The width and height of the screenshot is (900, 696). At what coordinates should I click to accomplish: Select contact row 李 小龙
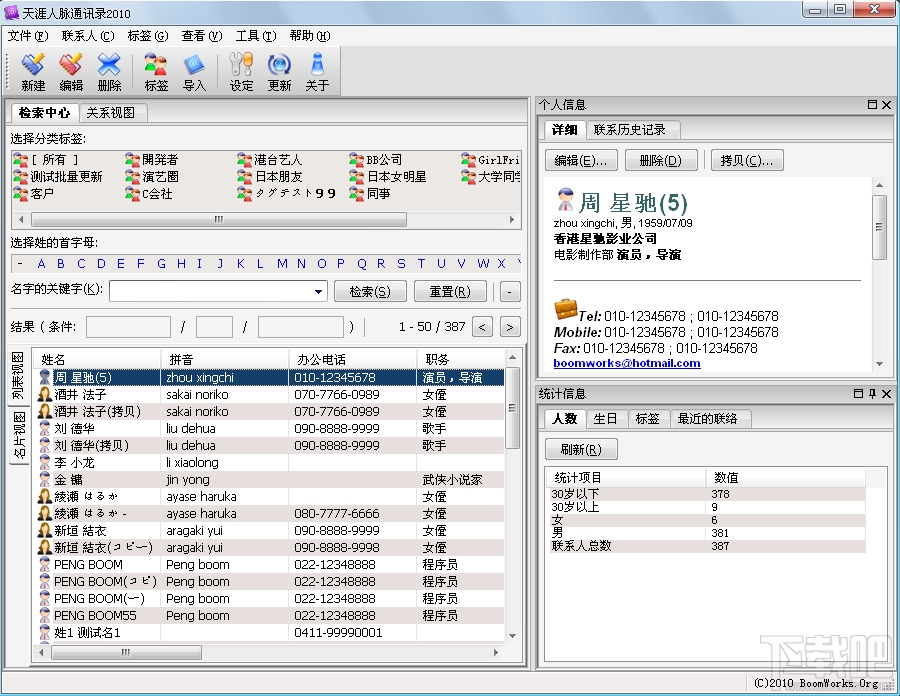pyautogui.click(x=269, y=462)
